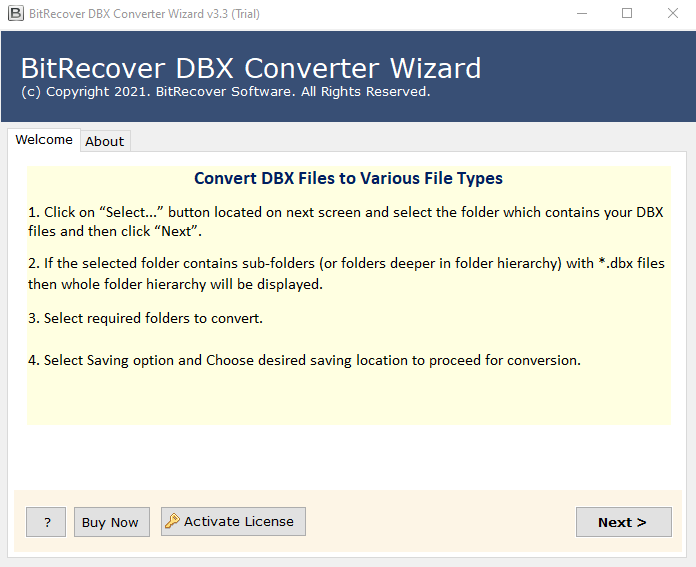Click the Buy Now button
The height and width of the screenshot is (567, 696).
coord(111,522)
